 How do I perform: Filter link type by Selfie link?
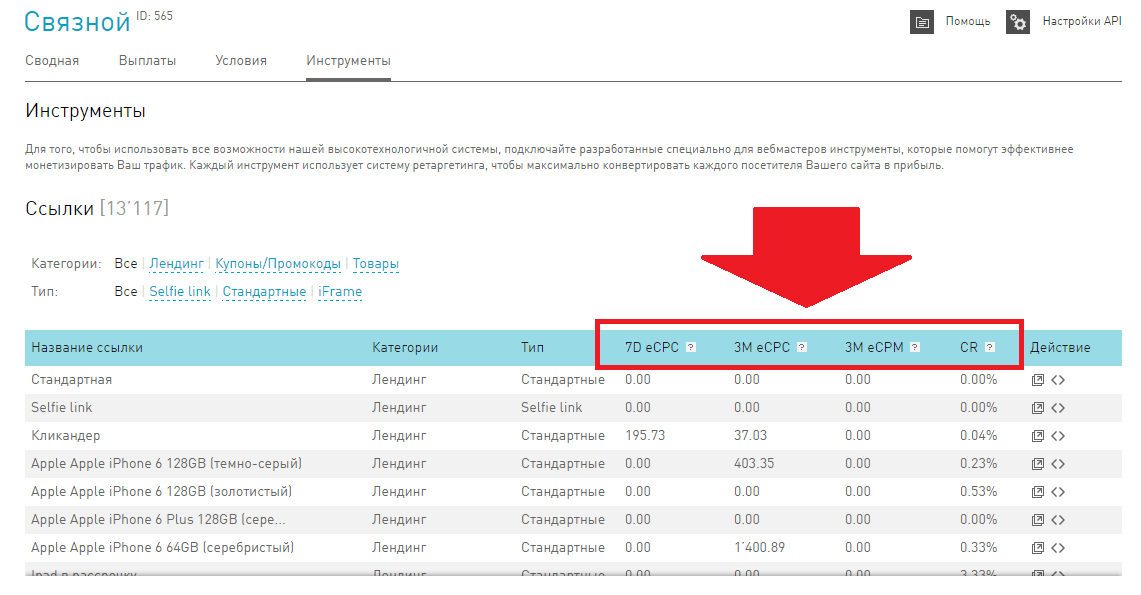click(x=180, y=292)
